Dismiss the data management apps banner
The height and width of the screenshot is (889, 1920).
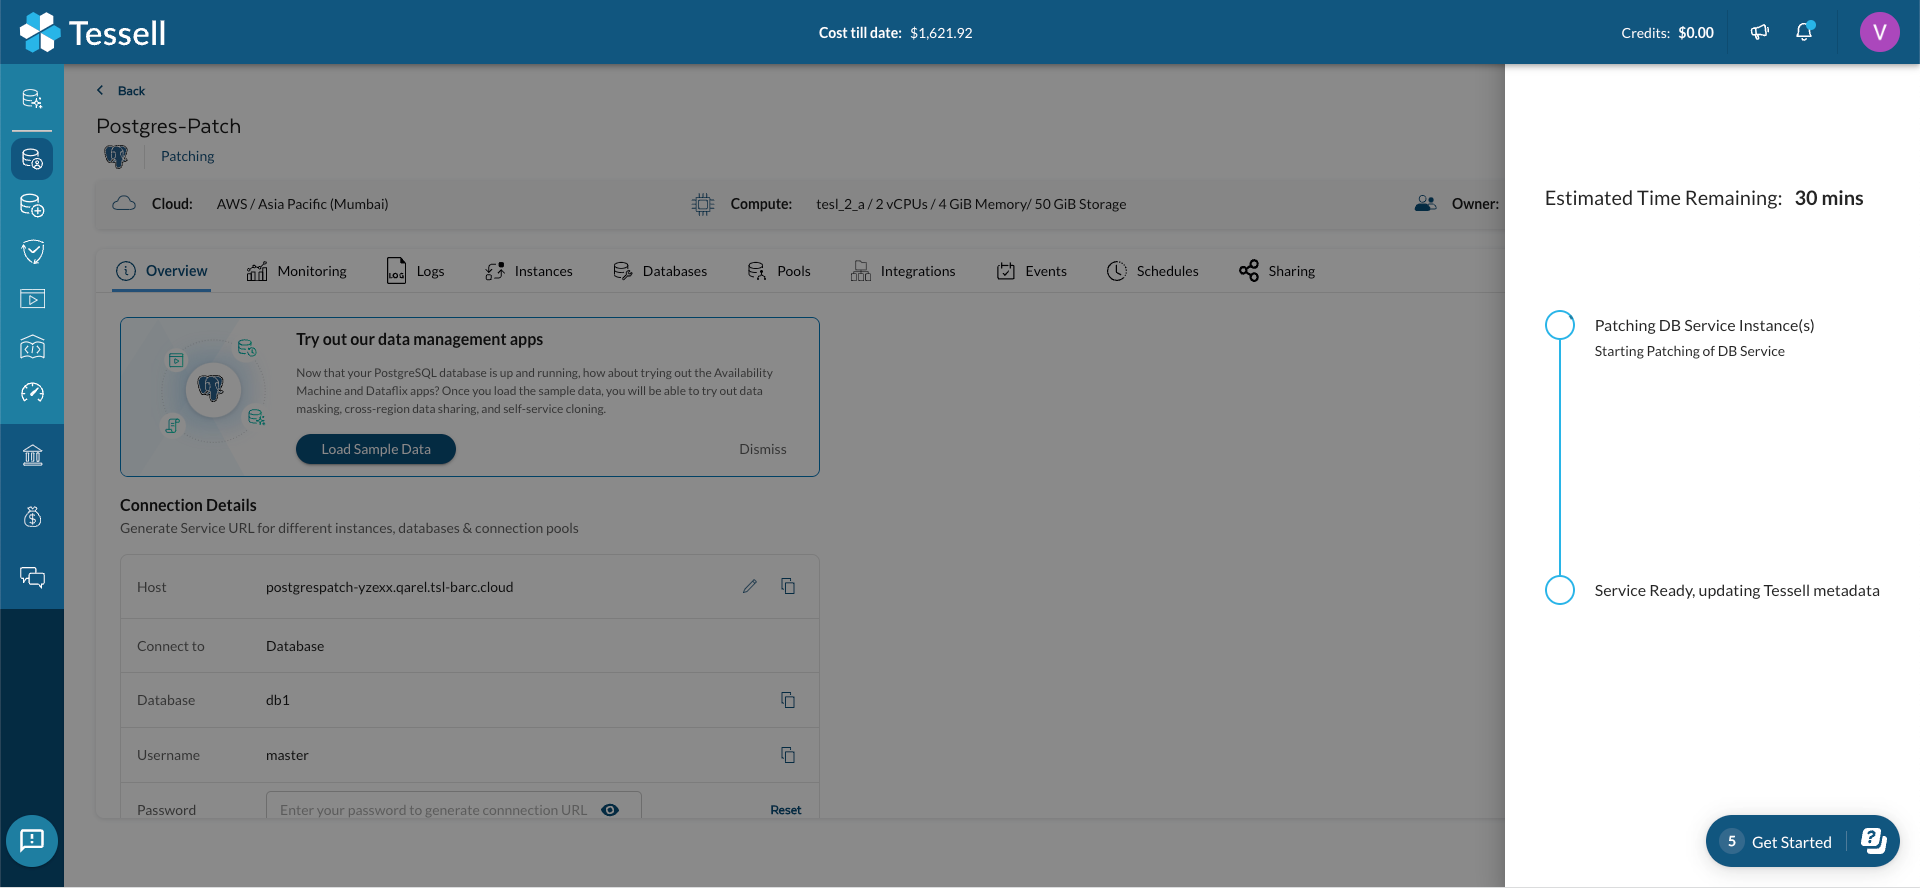click(763, 449)
